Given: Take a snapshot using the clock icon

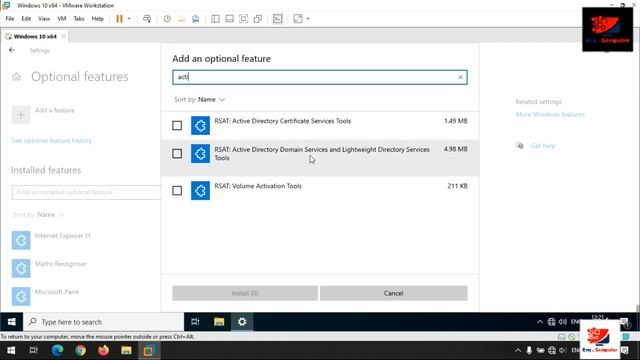Looking at the screenshot, I should click(167, 19).
